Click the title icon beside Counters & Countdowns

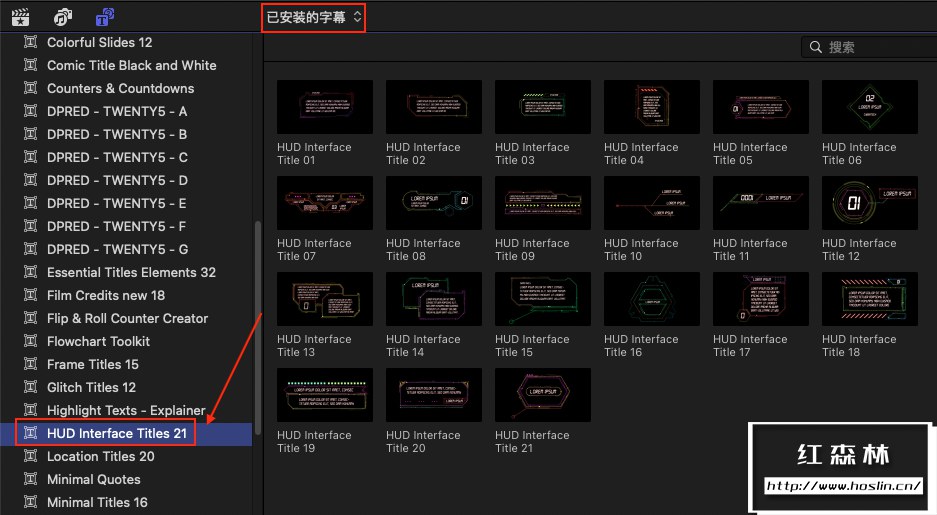coord(30,88)
